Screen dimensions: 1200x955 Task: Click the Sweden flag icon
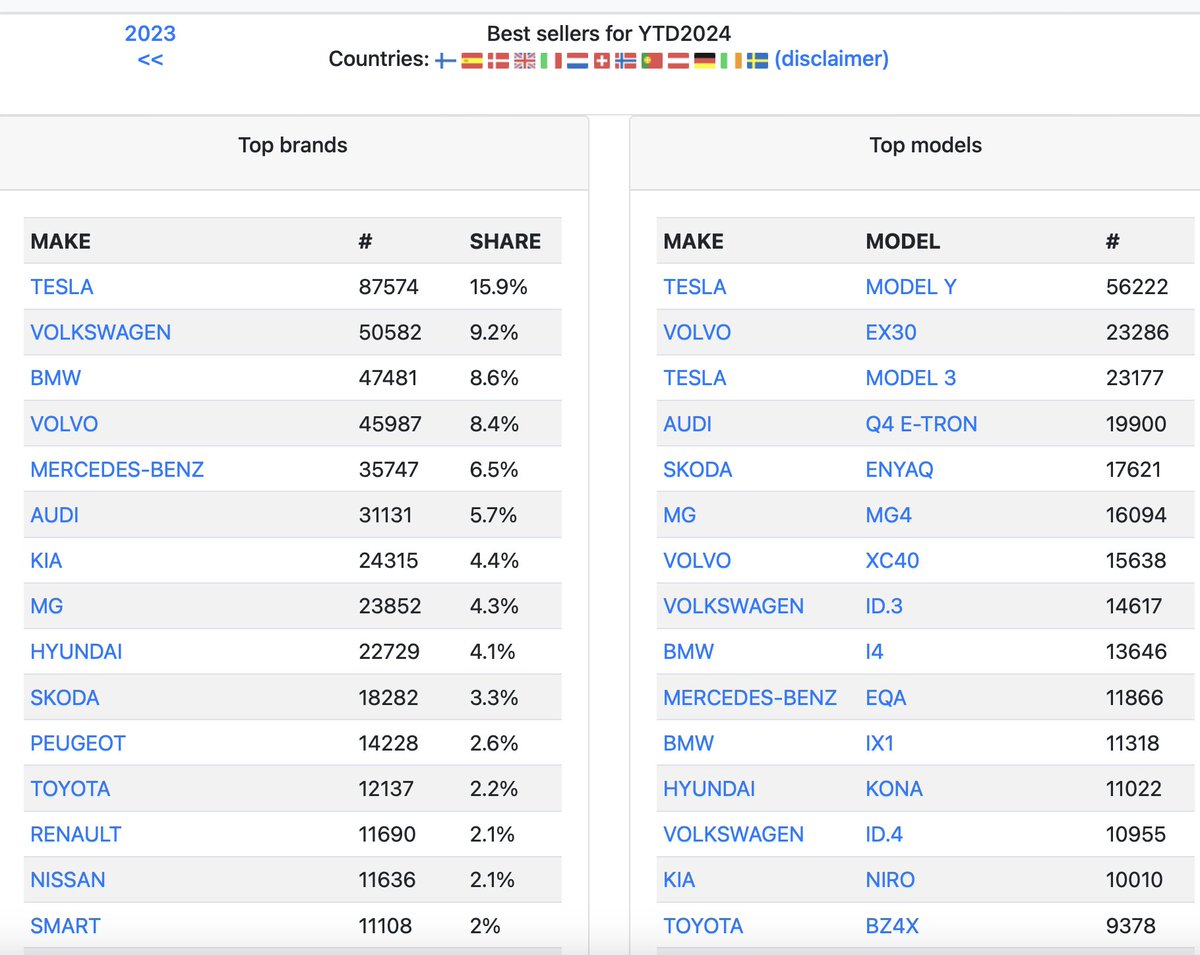coord(757,60)
